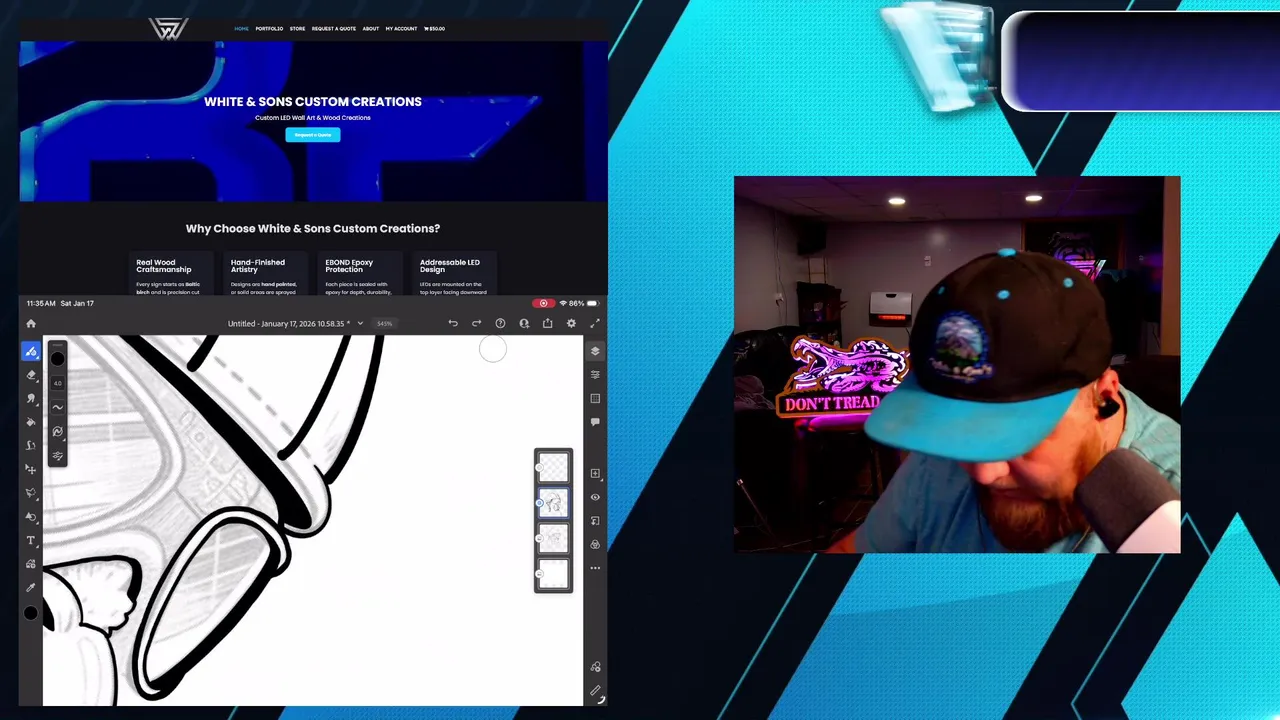Select the shapes tool above the Text tool
Screen dimensions: 1280x720
click(31, 517)
